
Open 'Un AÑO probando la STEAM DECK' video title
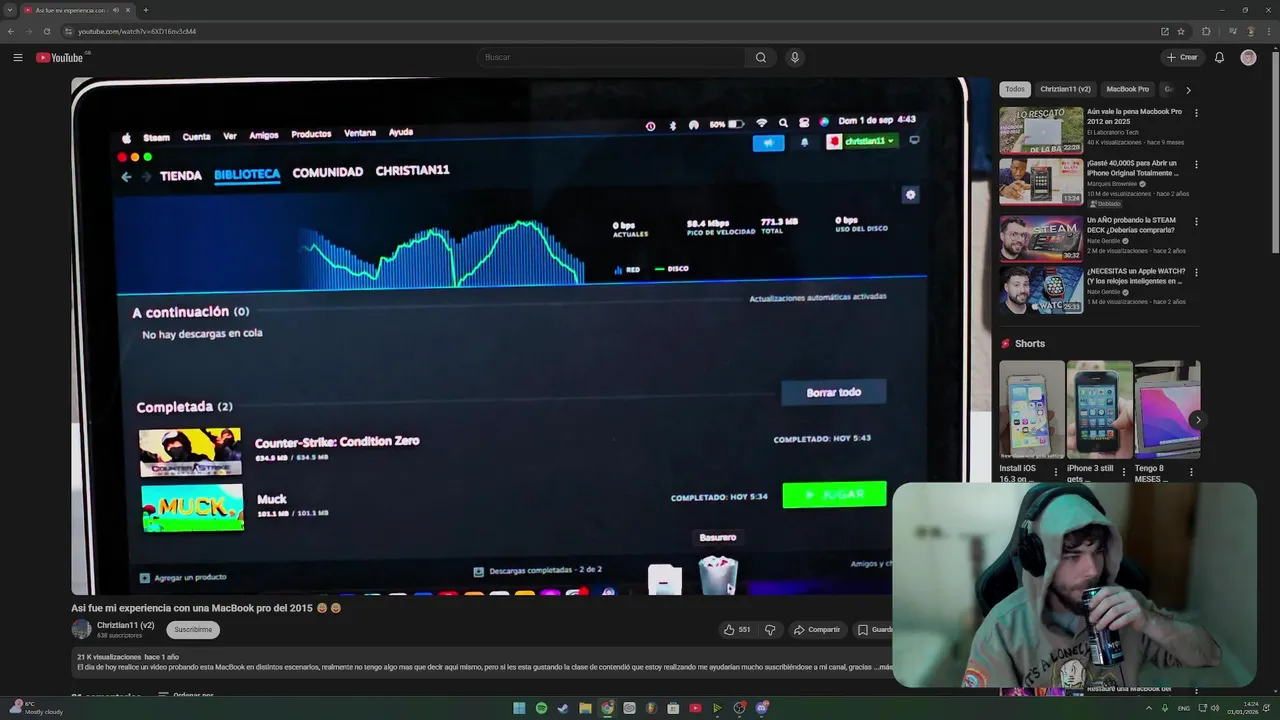(x=1131, y=225)
